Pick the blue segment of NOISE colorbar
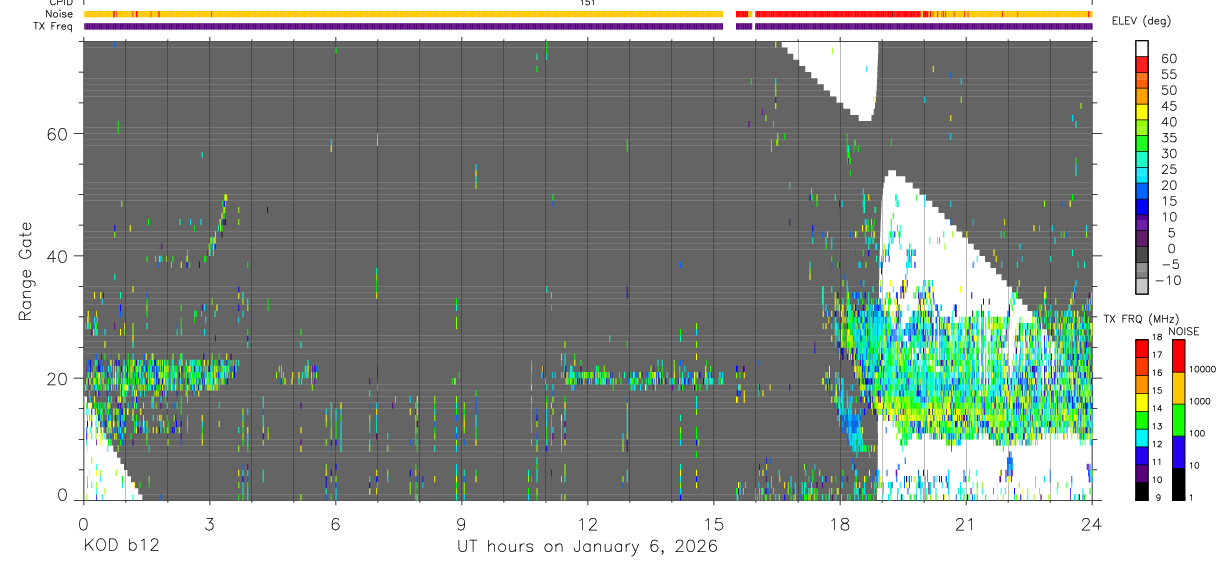This screenshot has height=567, width=1228. pos(1178,452)
